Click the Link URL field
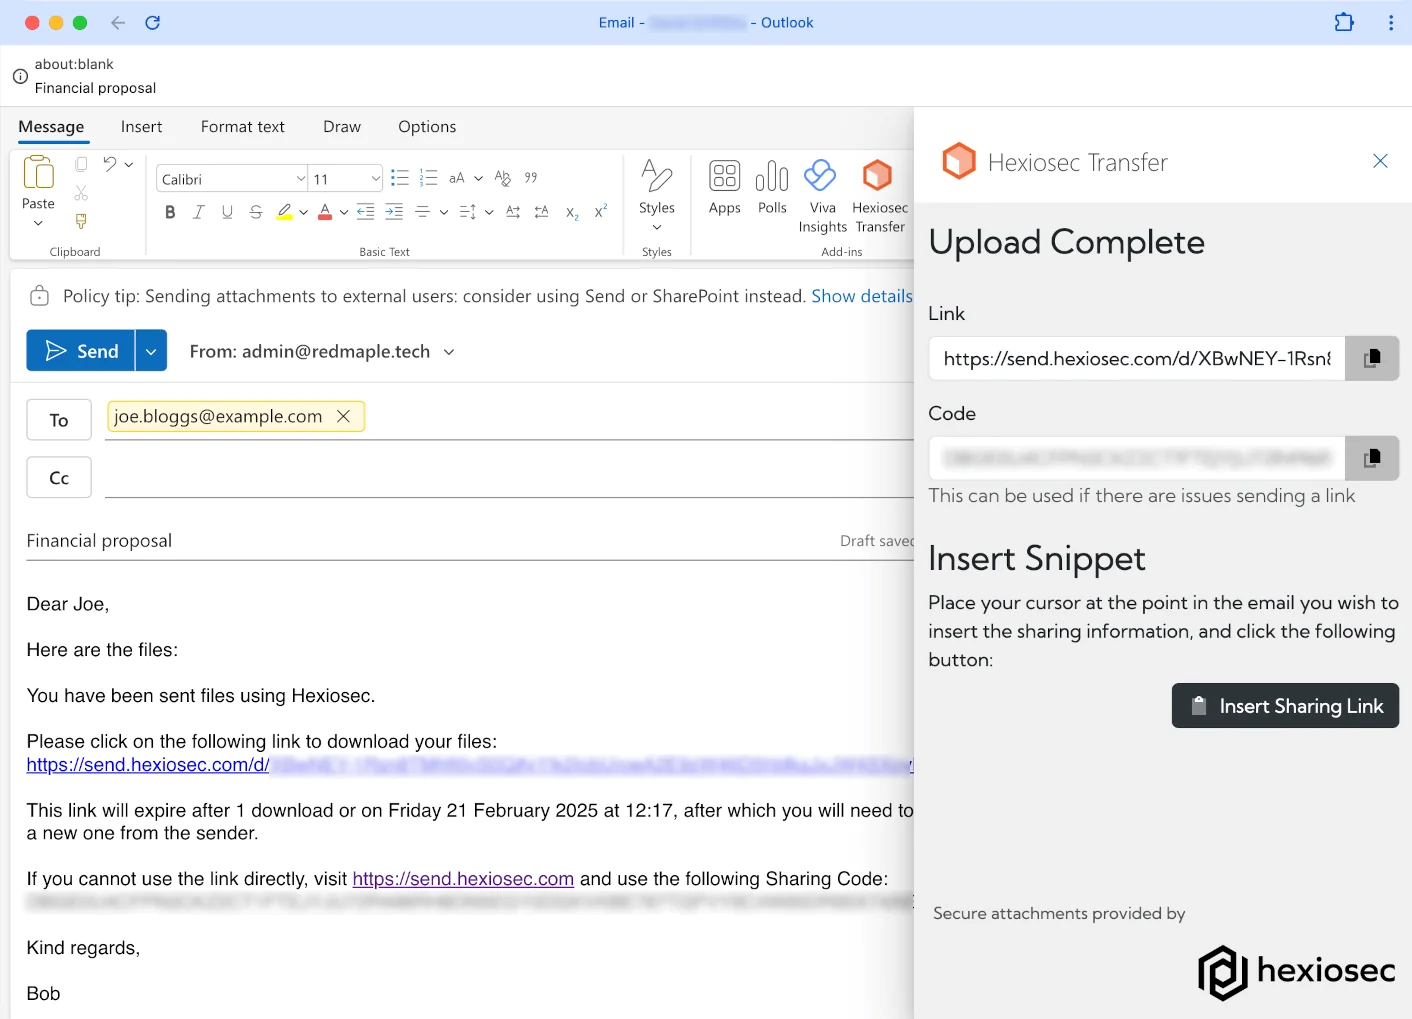The height and width of the screenshot is (1019, 1412). [1137, 358]
